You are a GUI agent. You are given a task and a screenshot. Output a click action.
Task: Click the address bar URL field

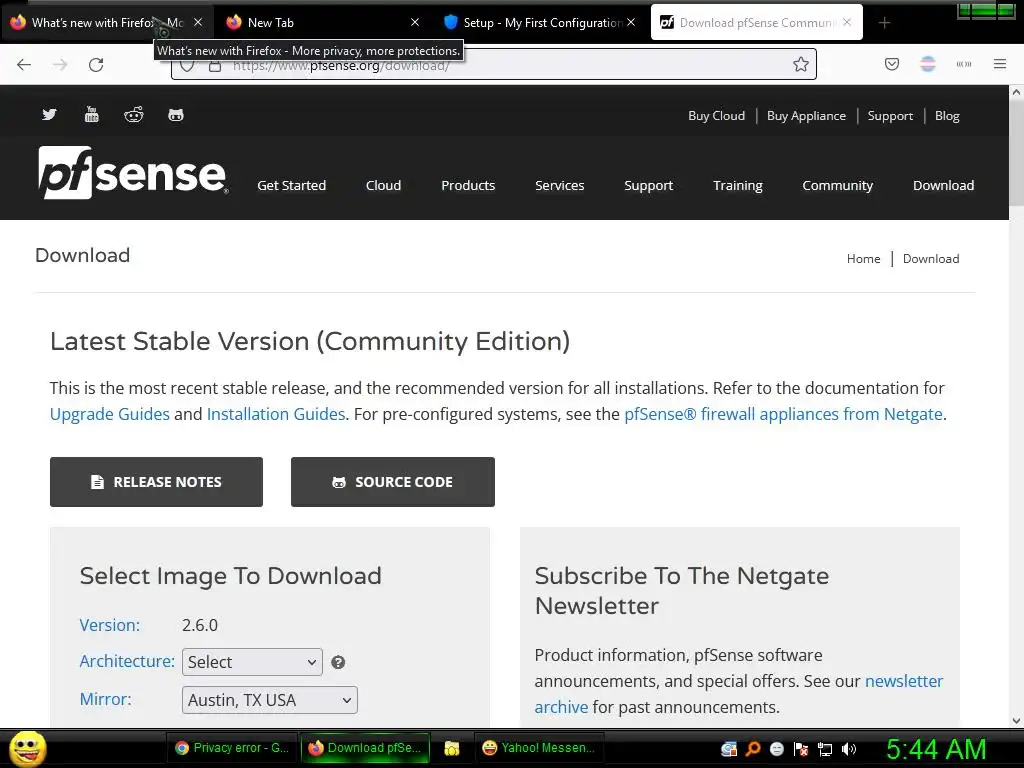click(493, 65)
